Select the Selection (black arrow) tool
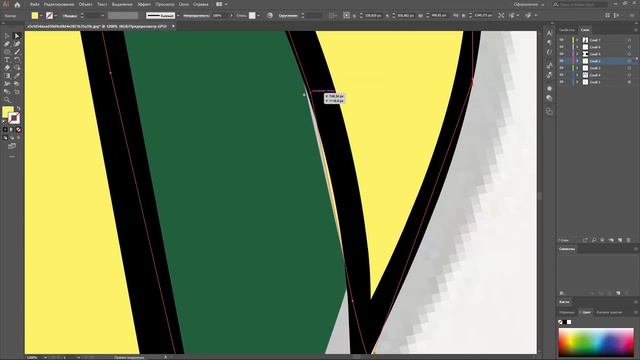640x360 pixels. pyautogui.click(x=7, y=36)
